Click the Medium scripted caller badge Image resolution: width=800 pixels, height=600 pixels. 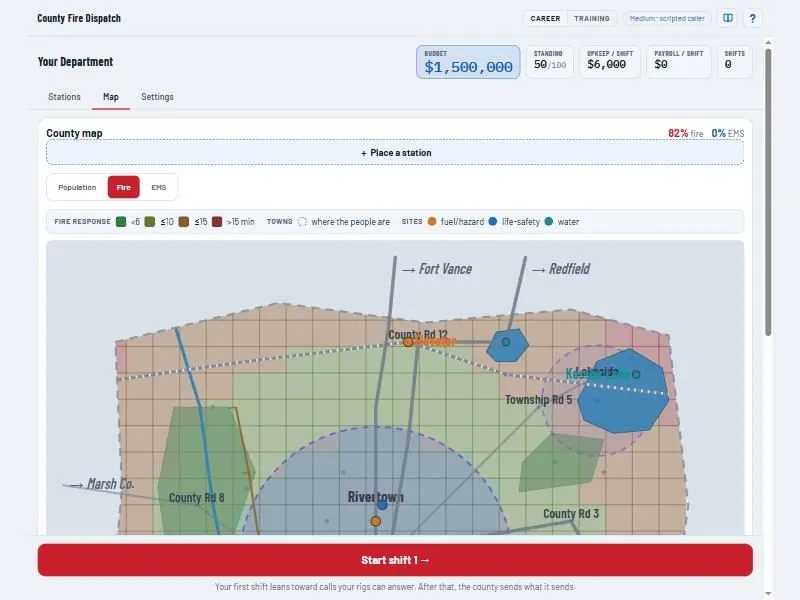coord(667,18)
